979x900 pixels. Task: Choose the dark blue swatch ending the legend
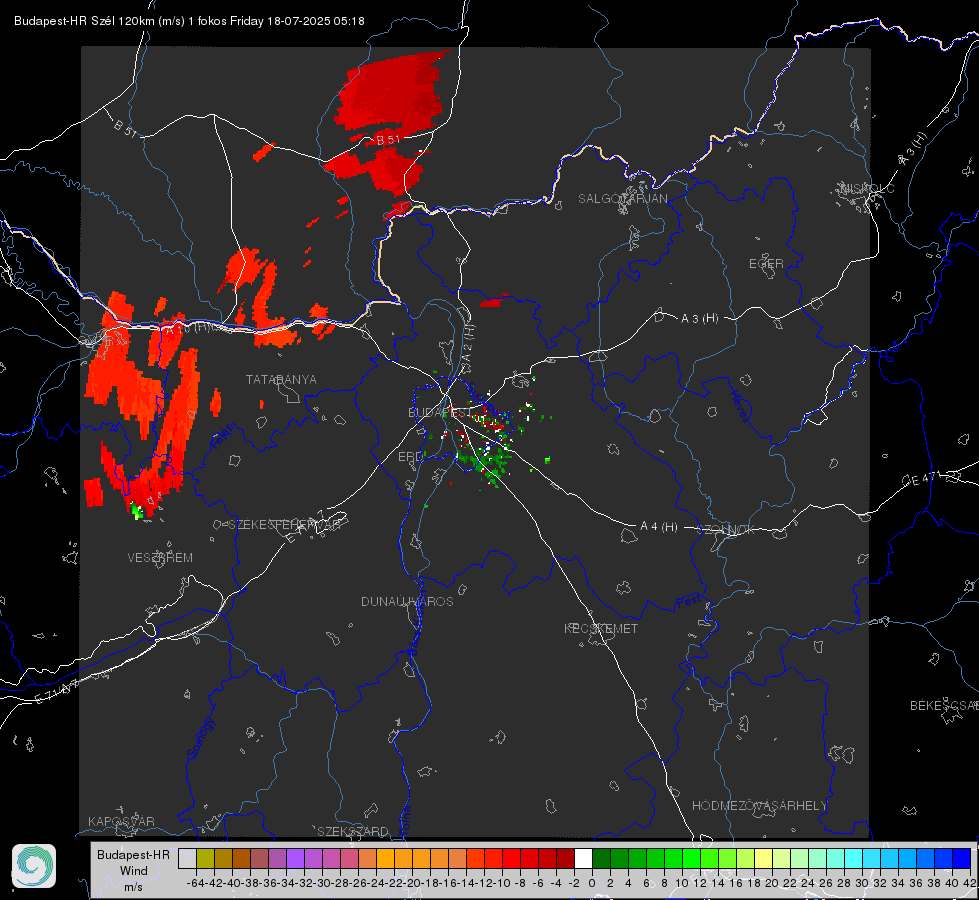pos(962,858)
